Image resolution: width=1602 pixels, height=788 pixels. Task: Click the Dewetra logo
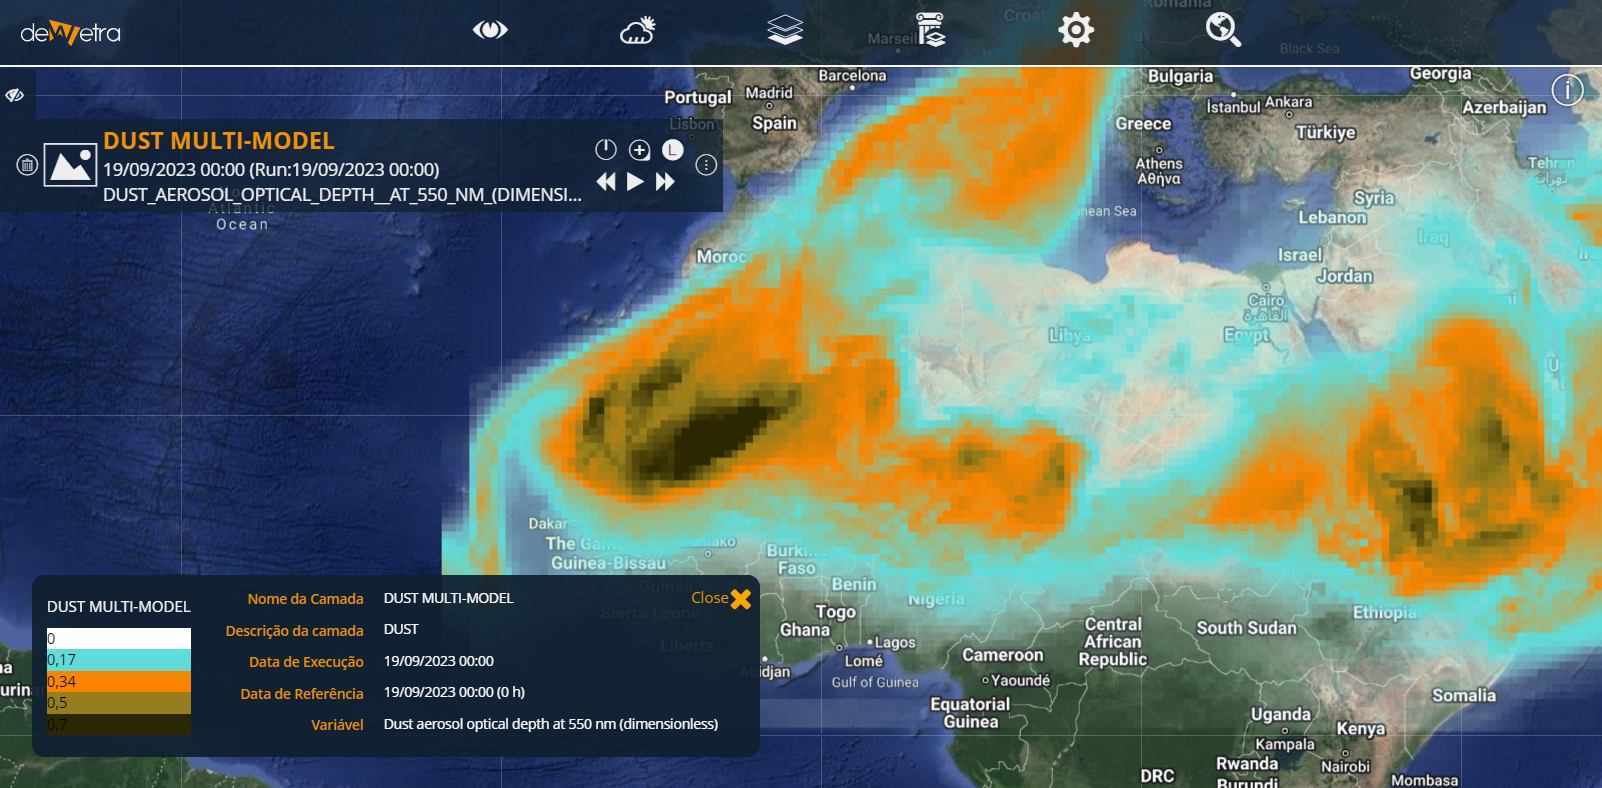coord(70,33)
